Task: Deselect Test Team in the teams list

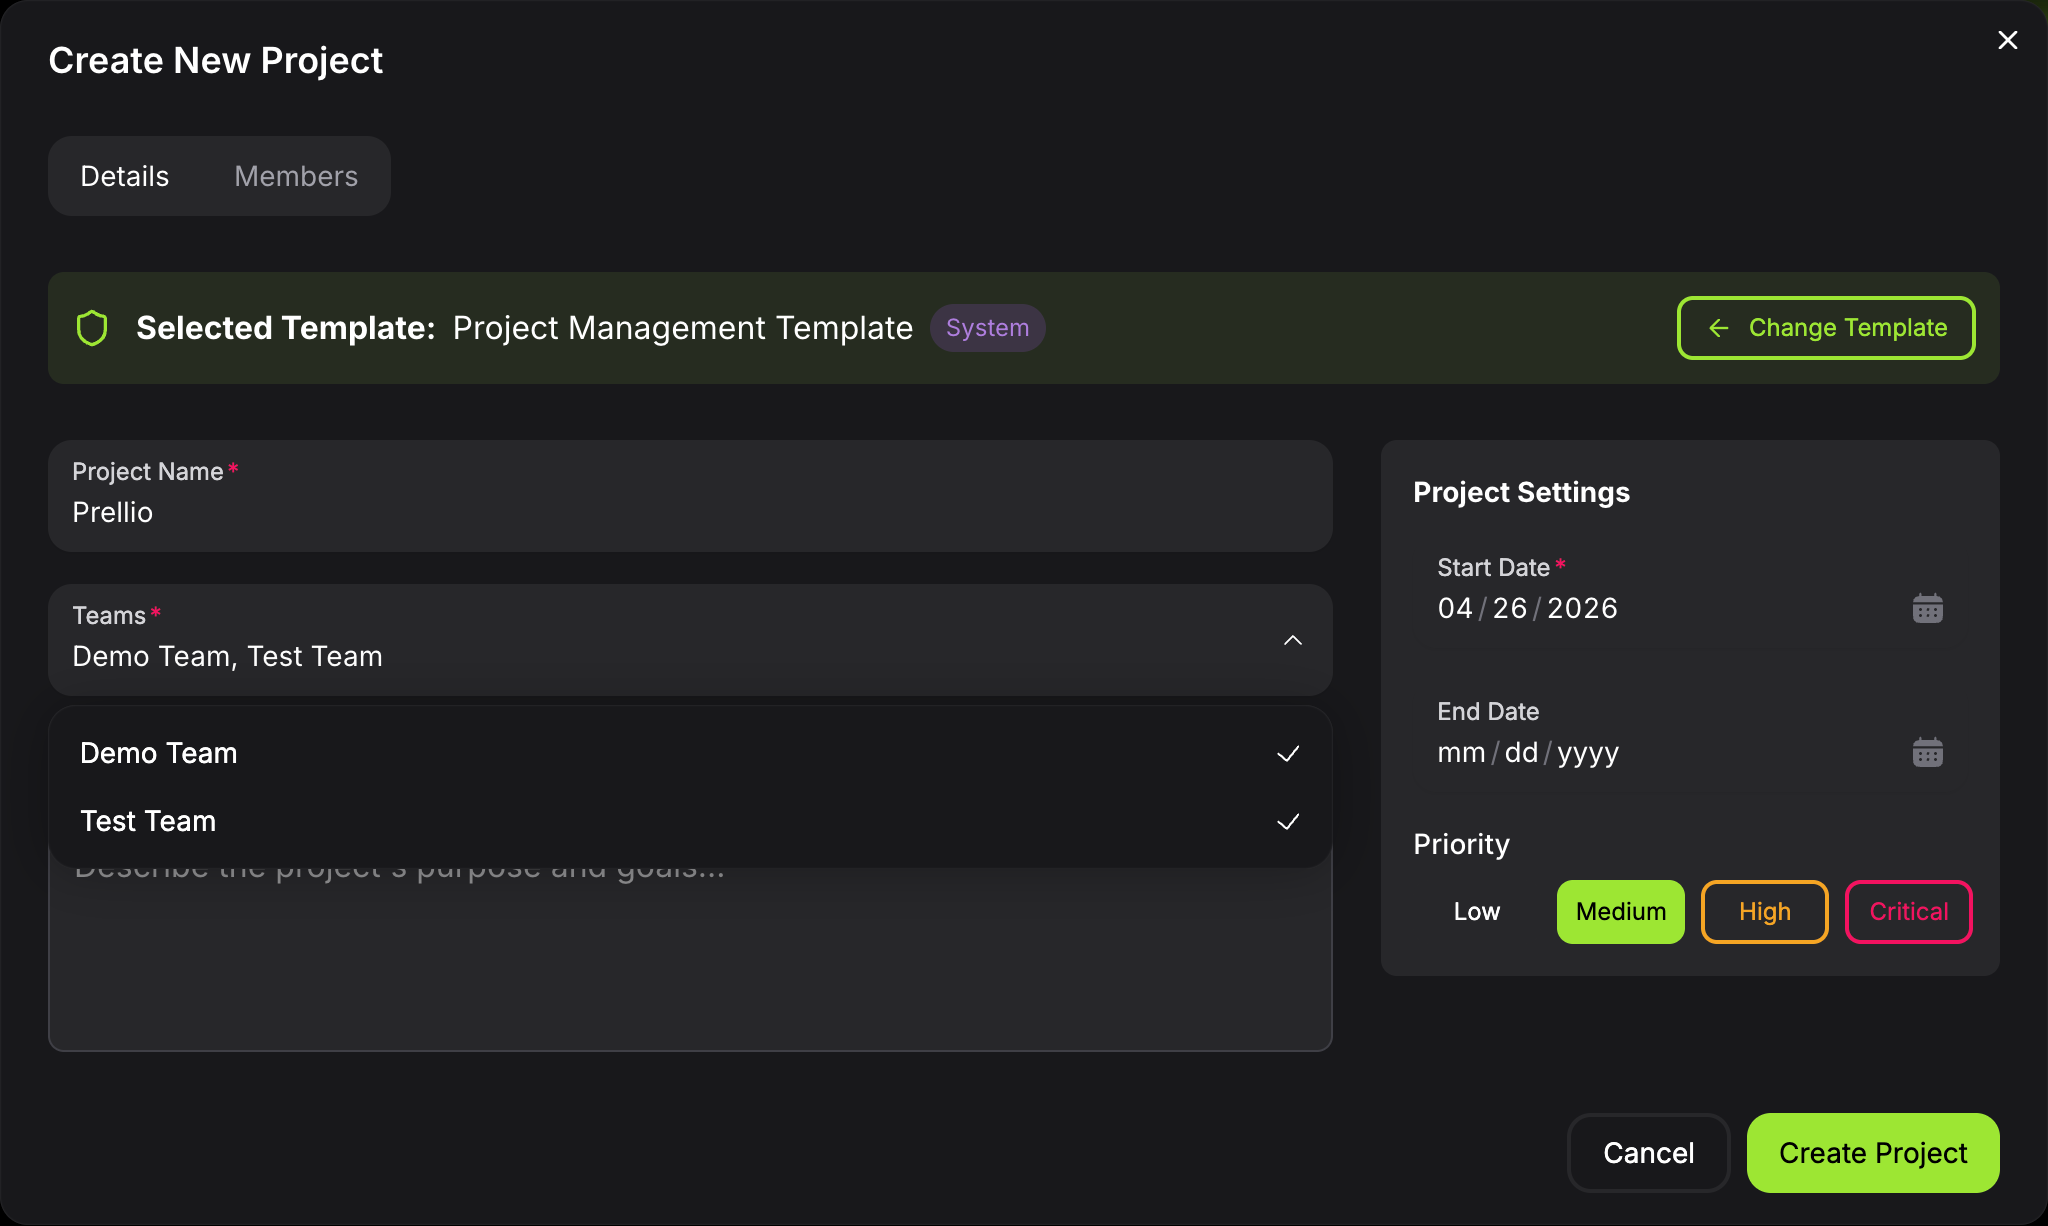Action: [x=690, y=821]
